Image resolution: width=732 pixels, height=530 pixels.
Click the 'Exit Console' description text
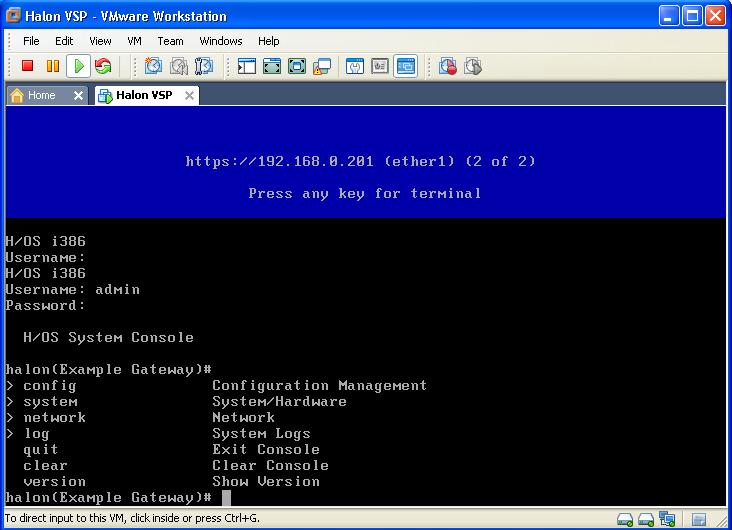point(266,450)
